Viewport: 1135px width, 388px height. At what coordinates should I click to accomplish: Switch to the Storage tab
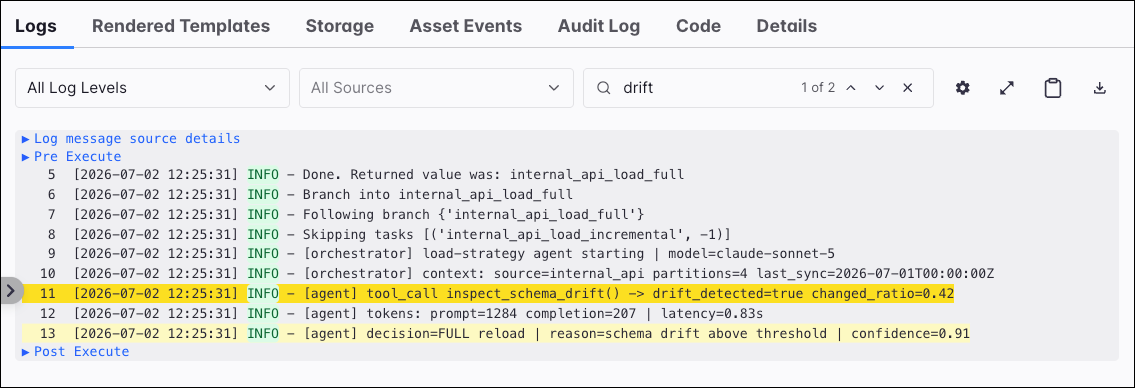coord(339,26)
